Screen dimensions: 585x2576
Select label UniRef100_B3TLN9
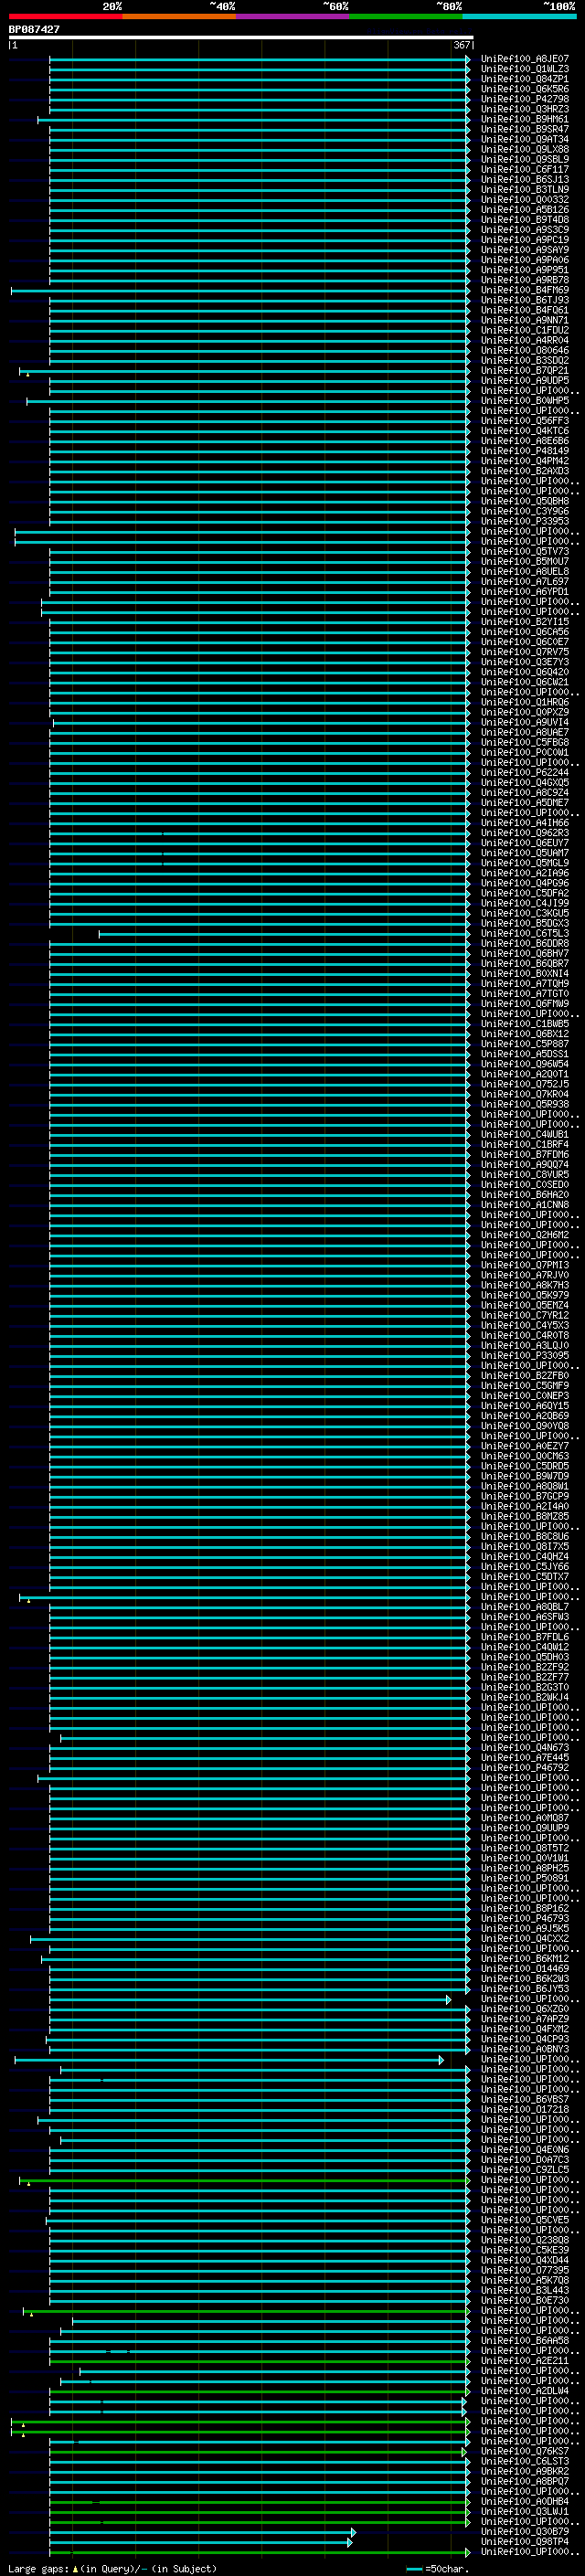[525, 190]
